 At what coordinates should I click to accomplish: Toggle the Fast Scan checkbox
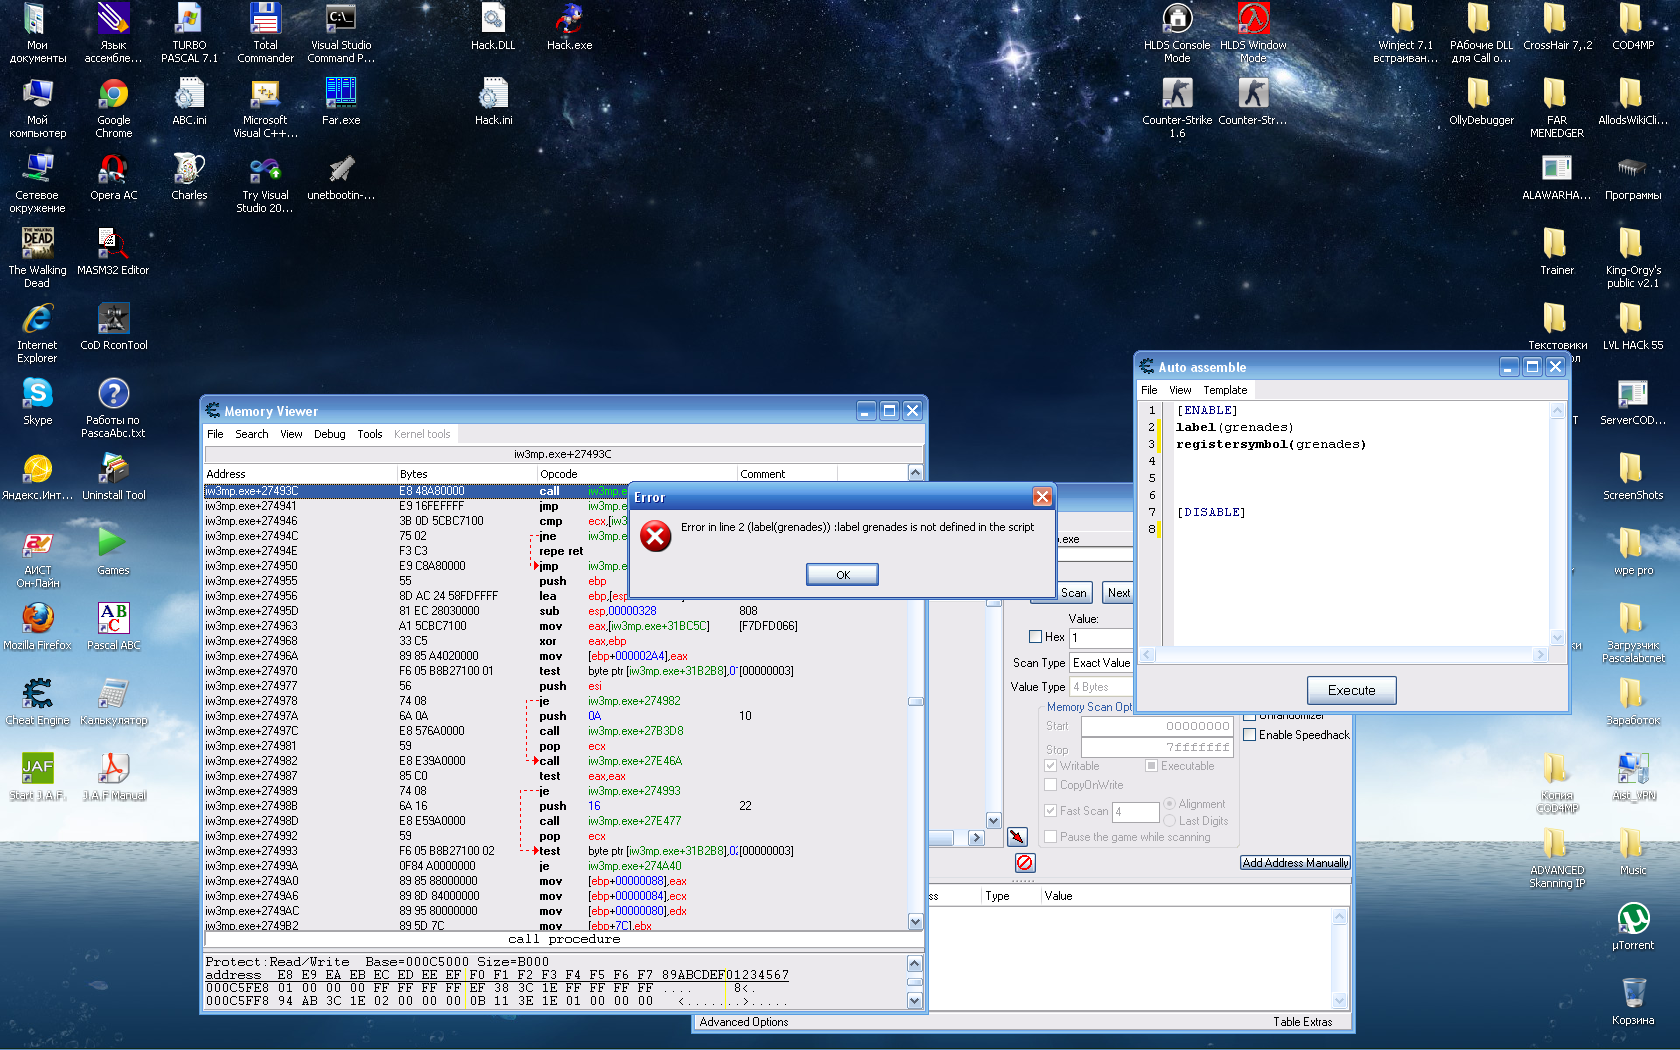pos(1050,811)
